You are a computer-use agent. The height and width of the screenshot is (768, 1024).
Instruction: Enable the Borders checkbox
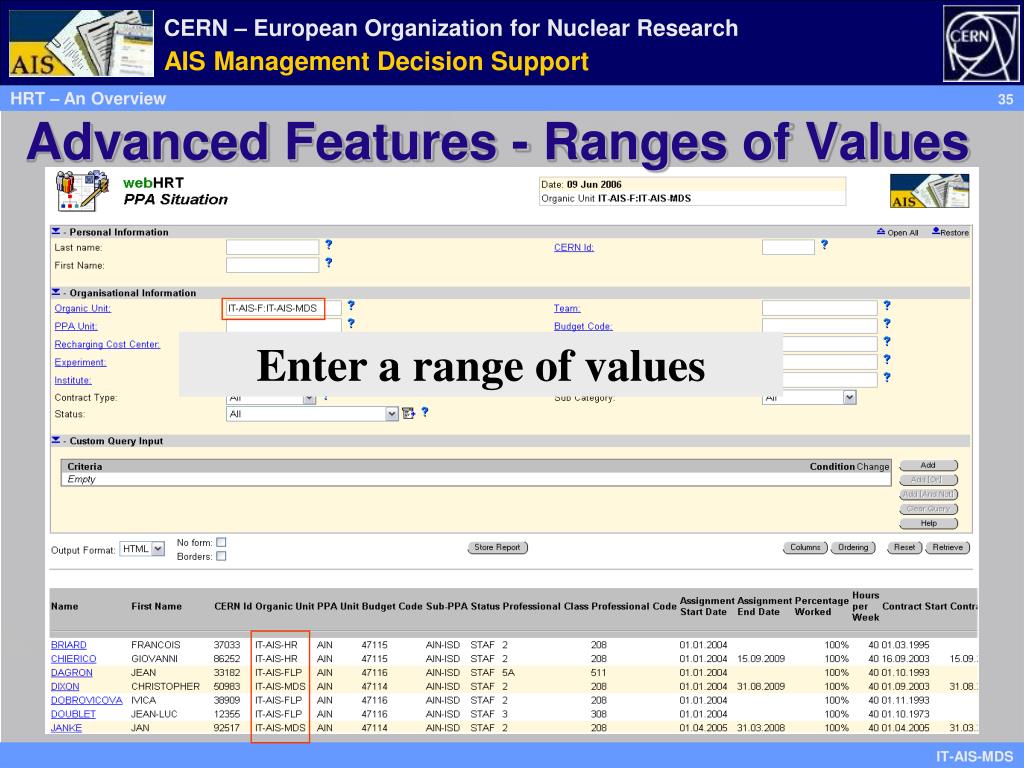point(221,556)
